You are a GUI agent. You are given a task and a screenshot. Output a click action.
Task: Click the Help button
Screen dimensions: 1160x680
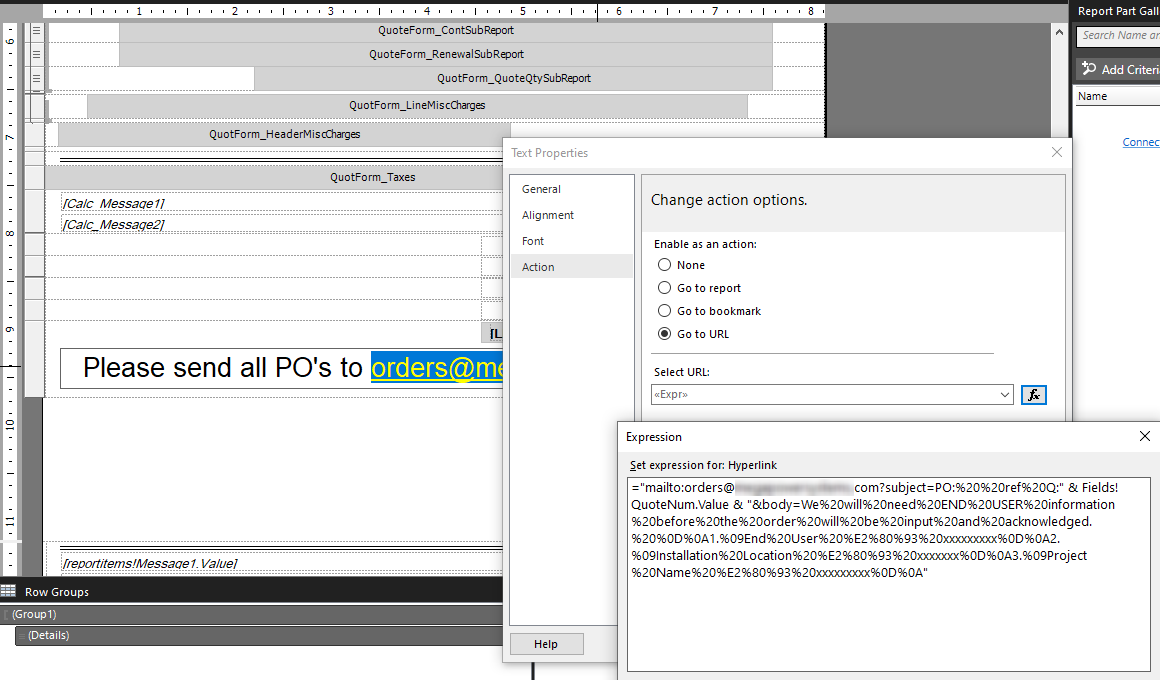[x=546, y=643]
